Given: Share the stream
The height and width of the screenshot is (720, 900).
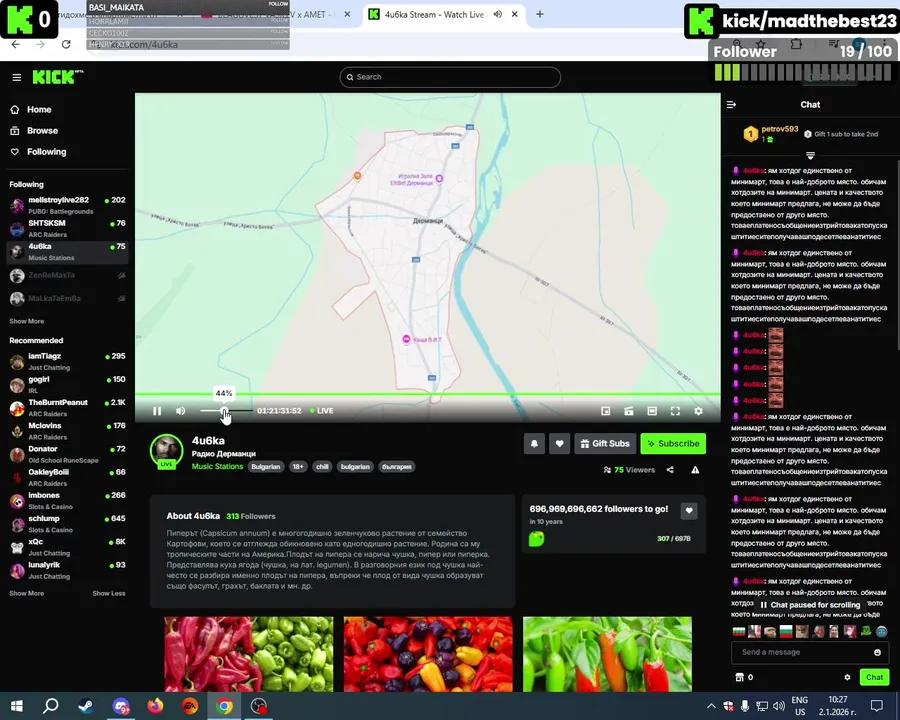Looking at the screenshot, I should coord(670,470).
